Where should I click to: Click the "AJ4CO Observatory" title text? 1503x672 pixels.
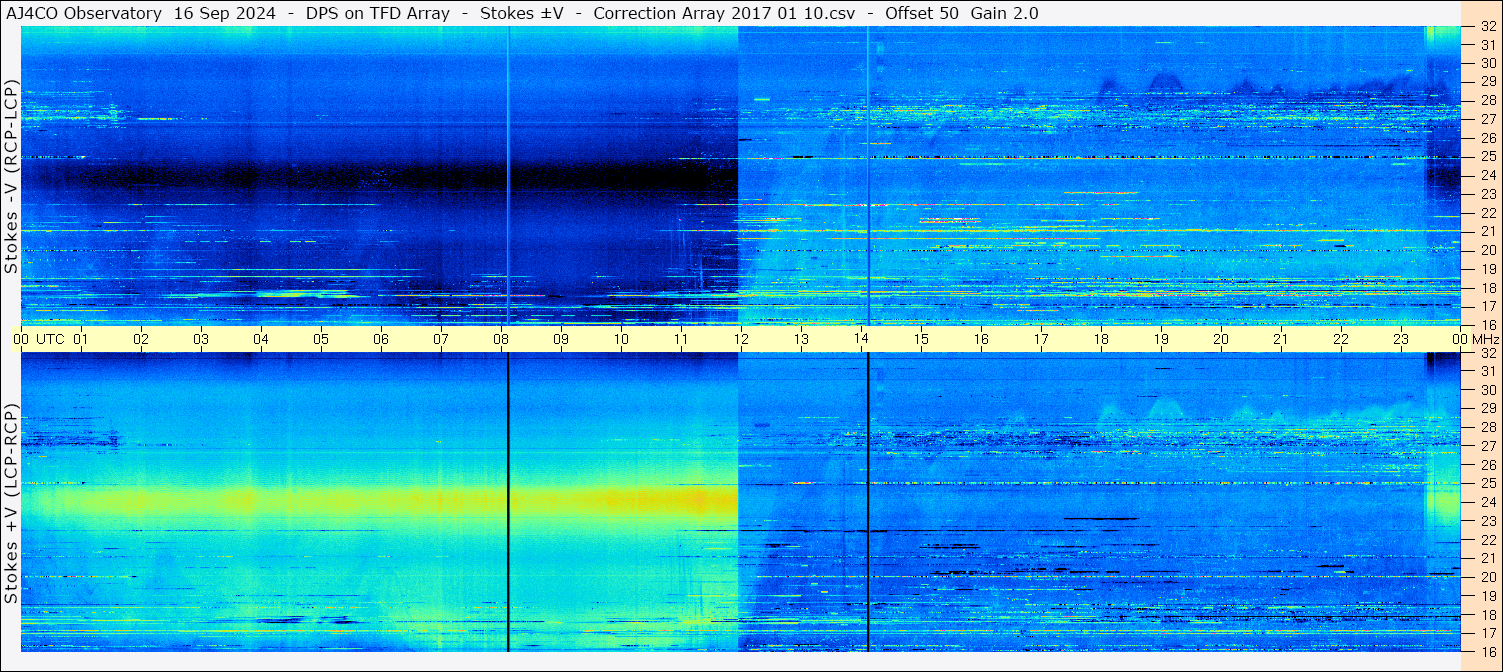coord(84,13)
